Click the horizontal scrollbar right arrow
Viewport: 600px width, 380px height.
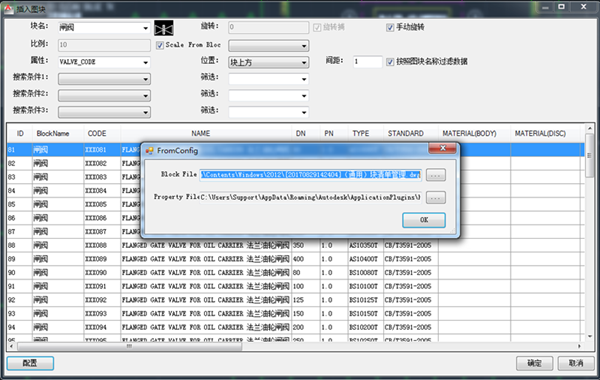tap(579, 346)
